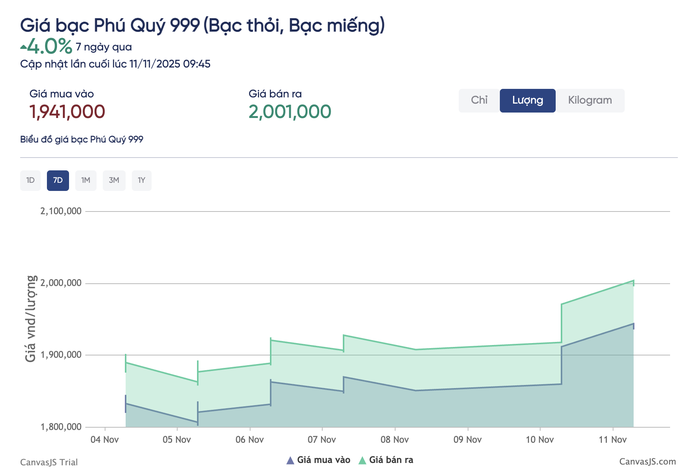Click the 10 Nov axis label
The width and height of the screenshot is (698, 475).
pos(540,440)
